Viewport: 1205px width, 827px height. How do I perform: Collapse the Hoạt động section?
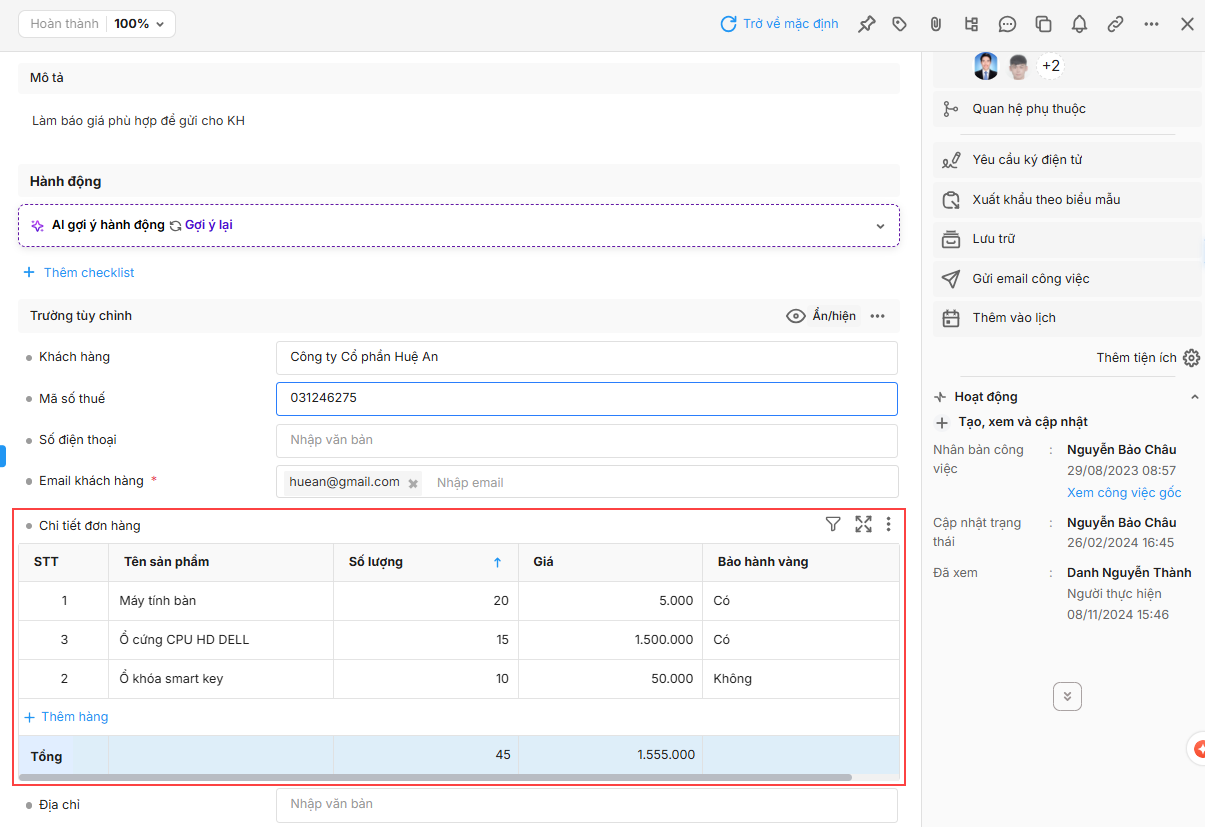(x=1194, y=397)
